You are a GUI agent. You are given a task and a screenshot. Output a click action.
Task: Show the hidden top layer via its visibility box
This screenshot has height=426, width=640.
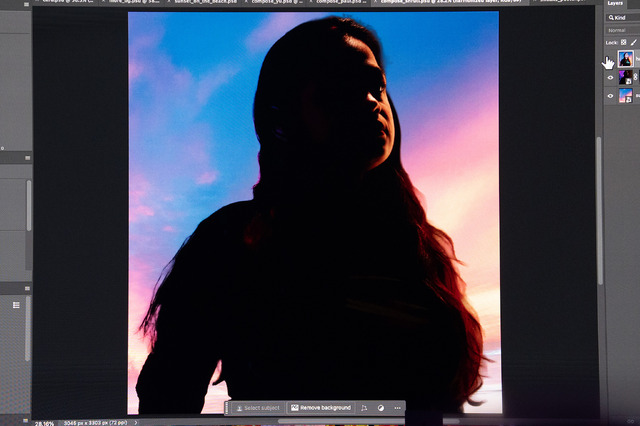tap(610, 59)
